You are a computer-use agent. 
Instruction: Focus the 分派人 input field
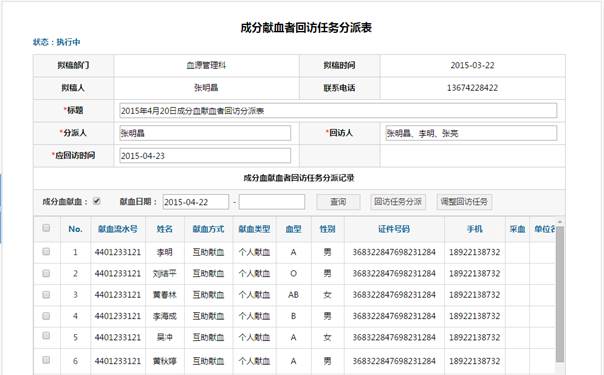point(205,133)
